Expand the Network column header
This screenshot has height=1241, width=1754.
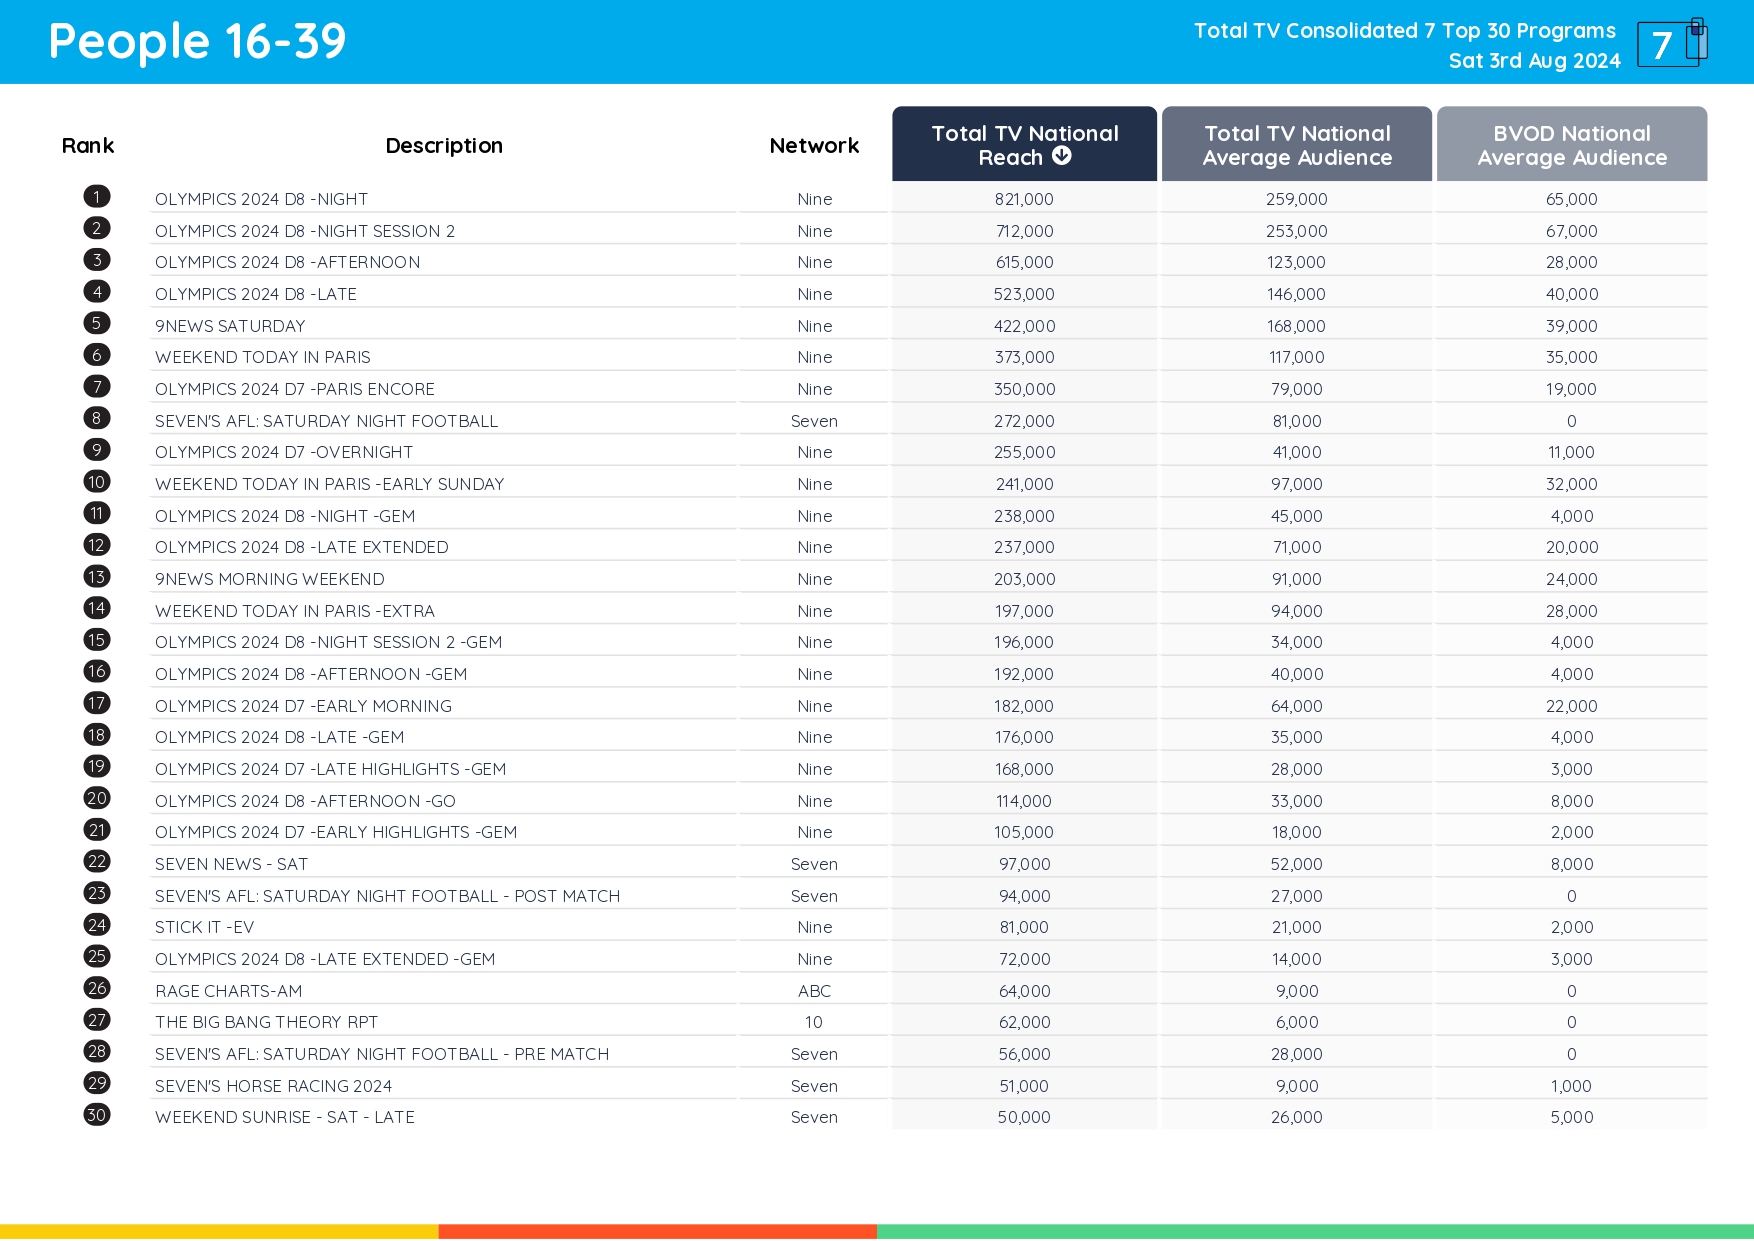coord(813,145)
